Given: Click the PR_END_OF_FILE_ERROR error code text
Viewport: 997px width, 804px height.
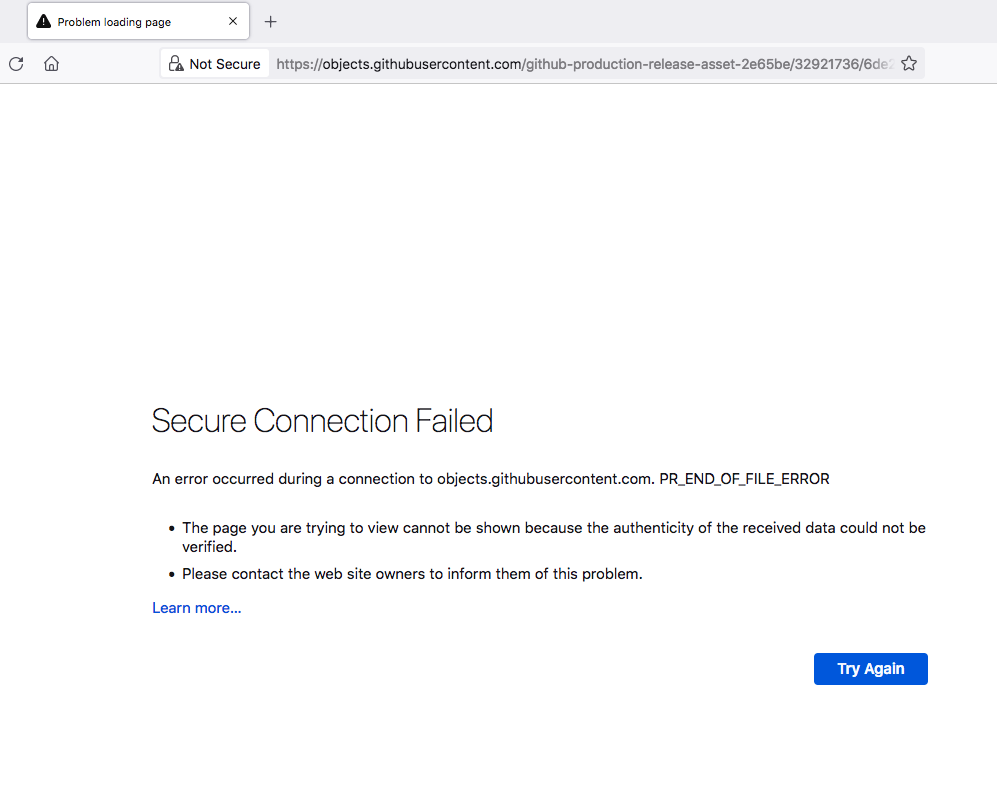Looking at the screenshot, I should click(744, 479).
